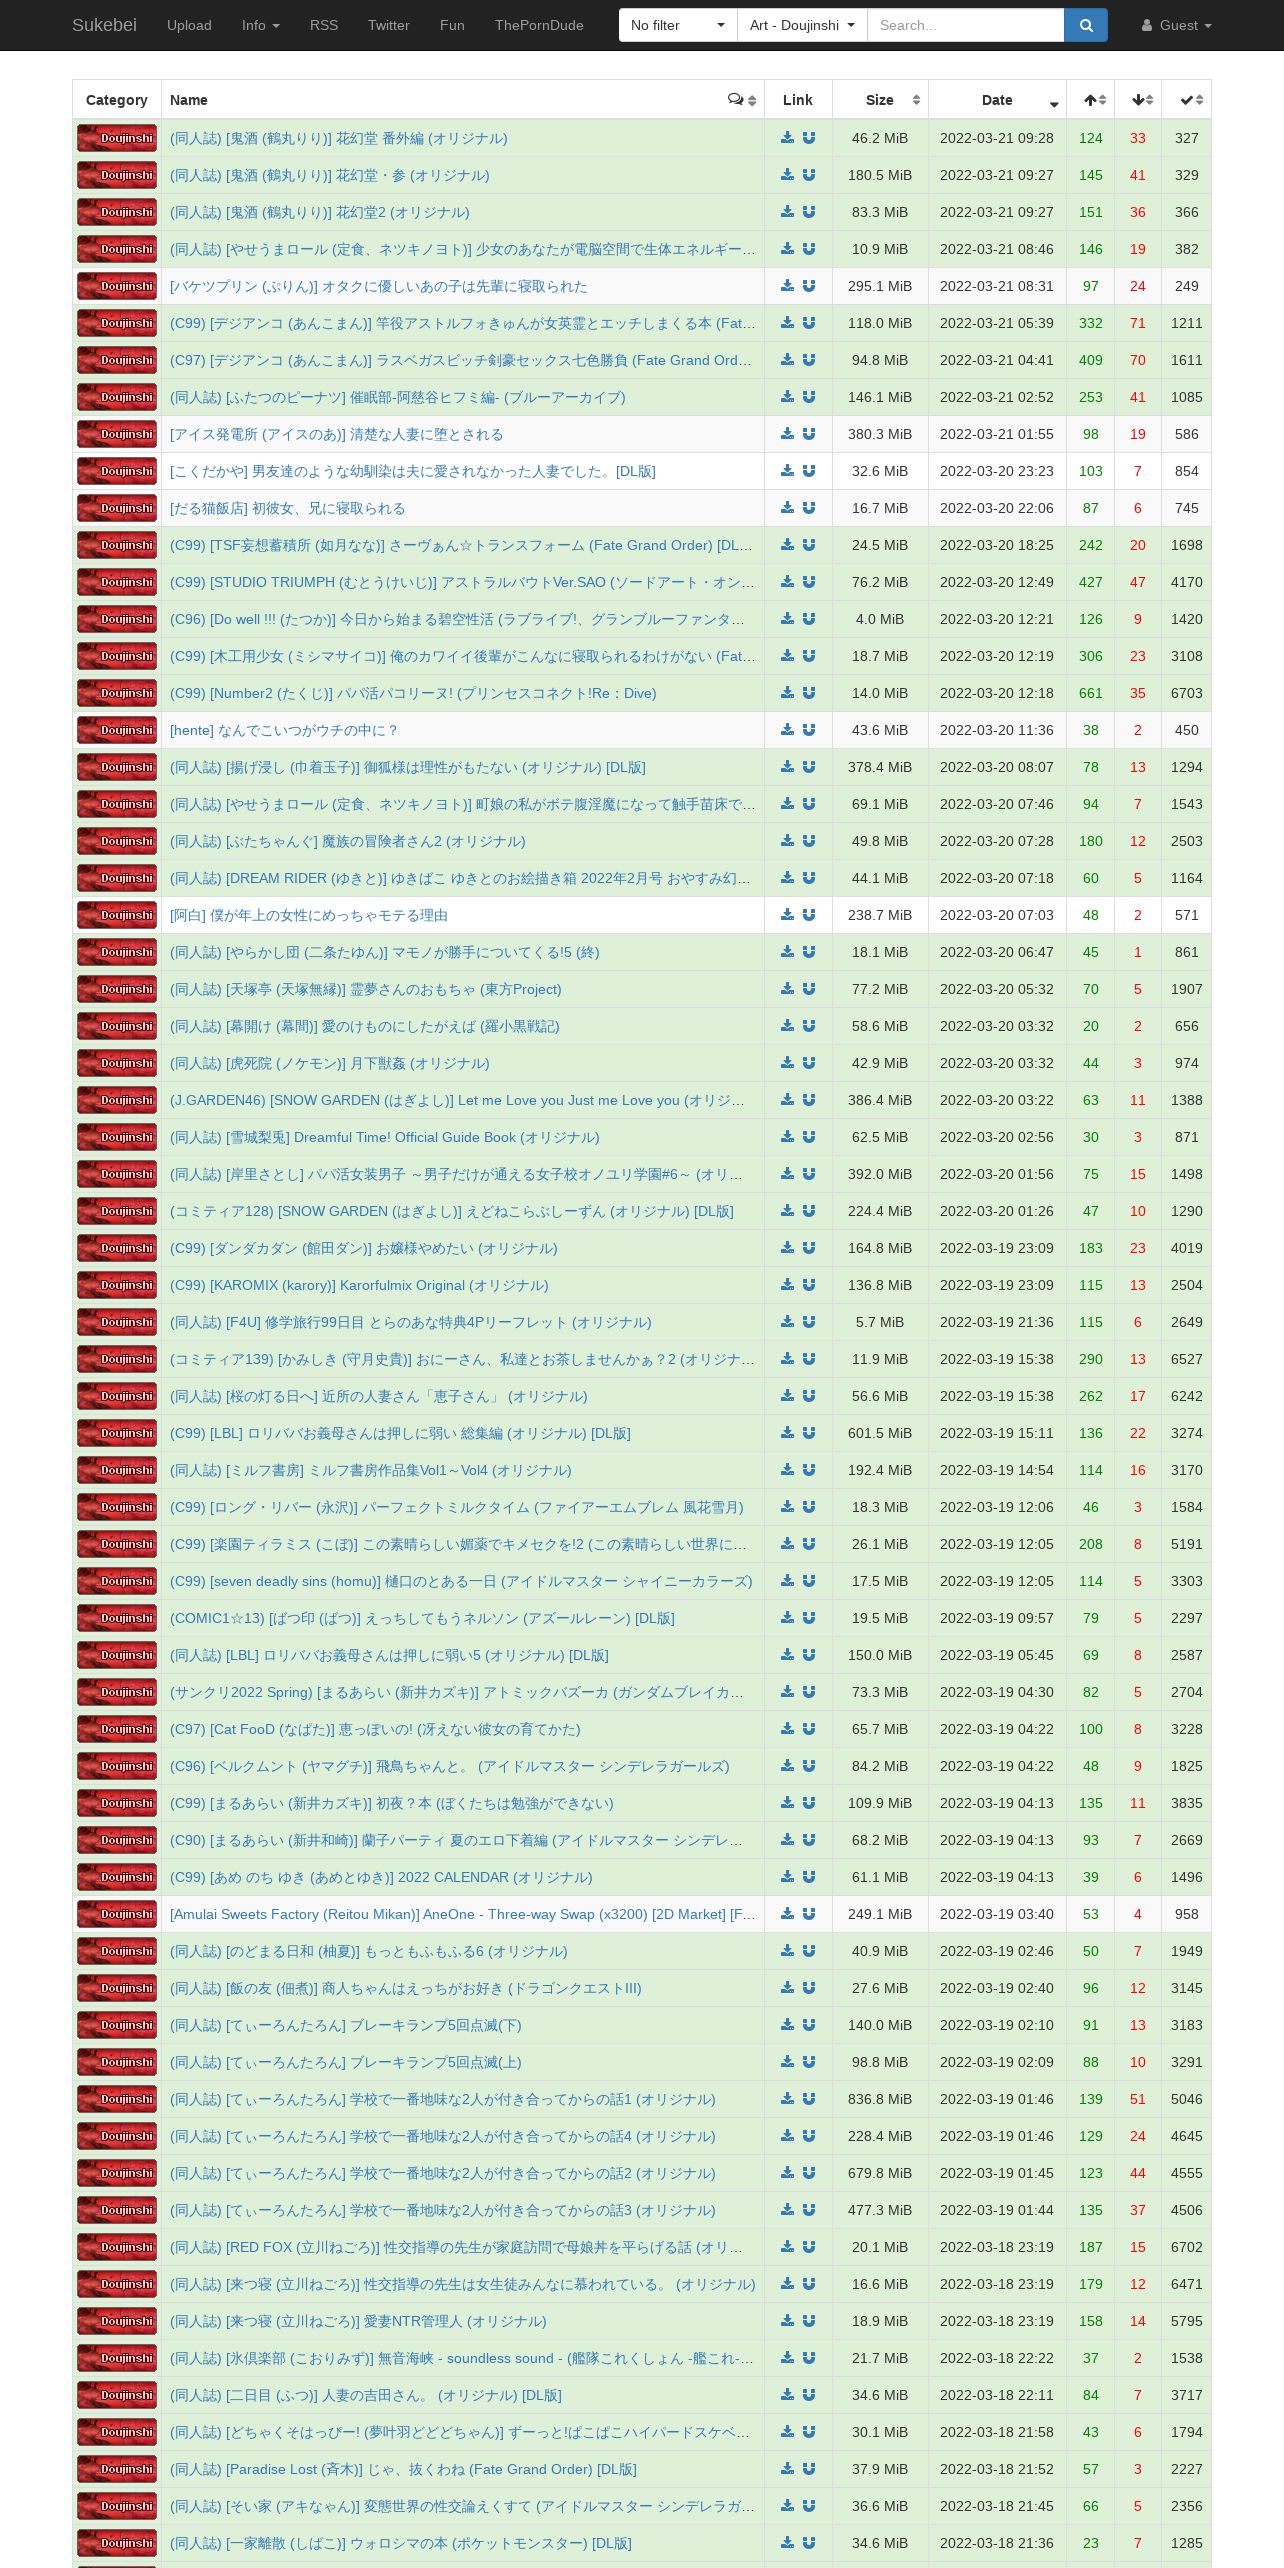The width and height of the screenshot is (1284, 2568).
Task: Download torrent file for the 295.1 MiB entry
Action: tap(788, 286)
